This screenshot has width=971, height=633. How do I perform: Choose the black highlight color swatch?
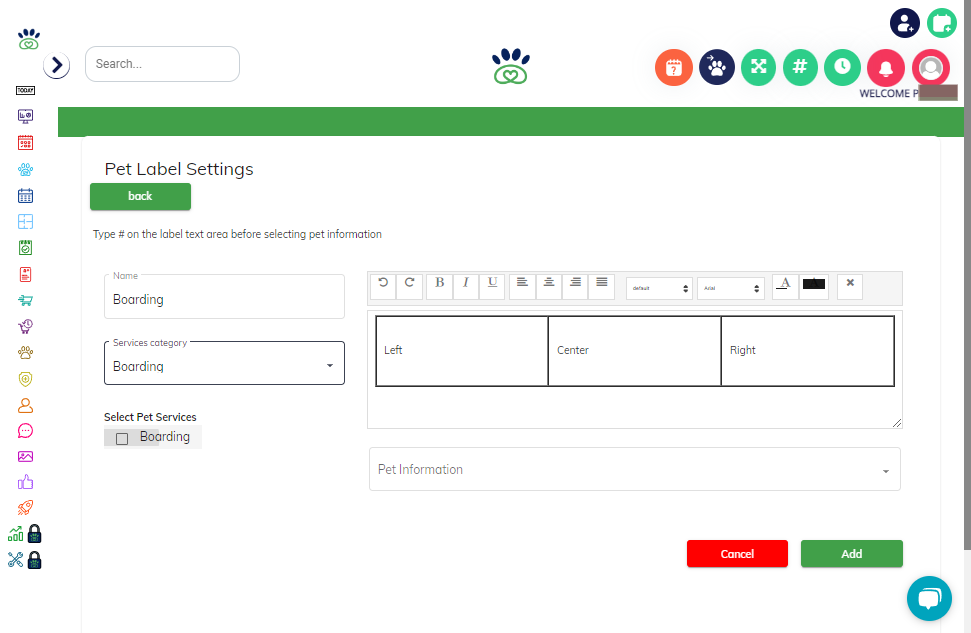click(814, 286)
